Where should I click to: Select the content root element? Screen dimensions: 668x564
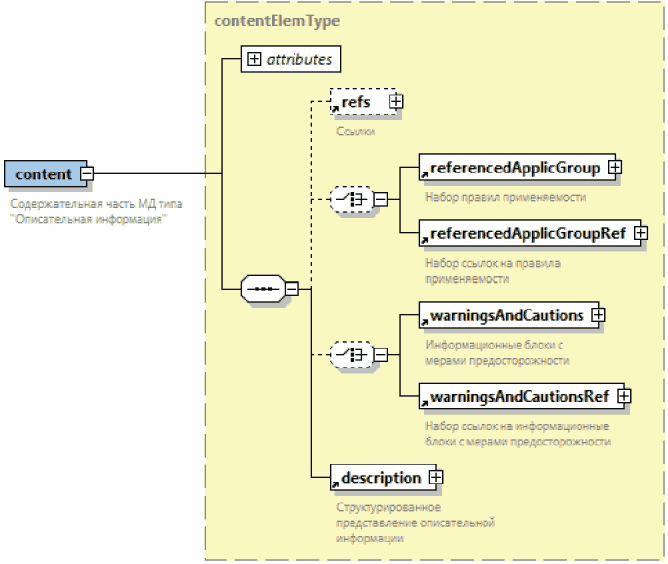42,174
